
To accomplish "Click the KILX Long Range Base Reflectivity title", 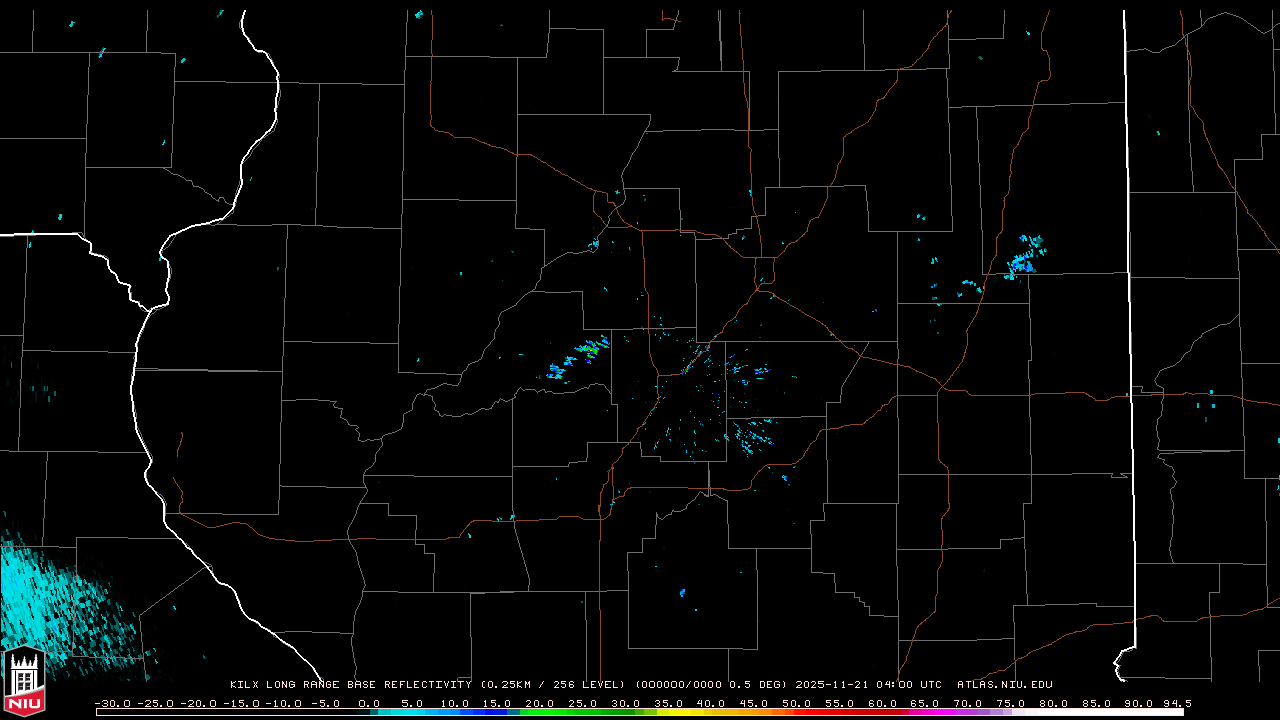I will point(350,685).
